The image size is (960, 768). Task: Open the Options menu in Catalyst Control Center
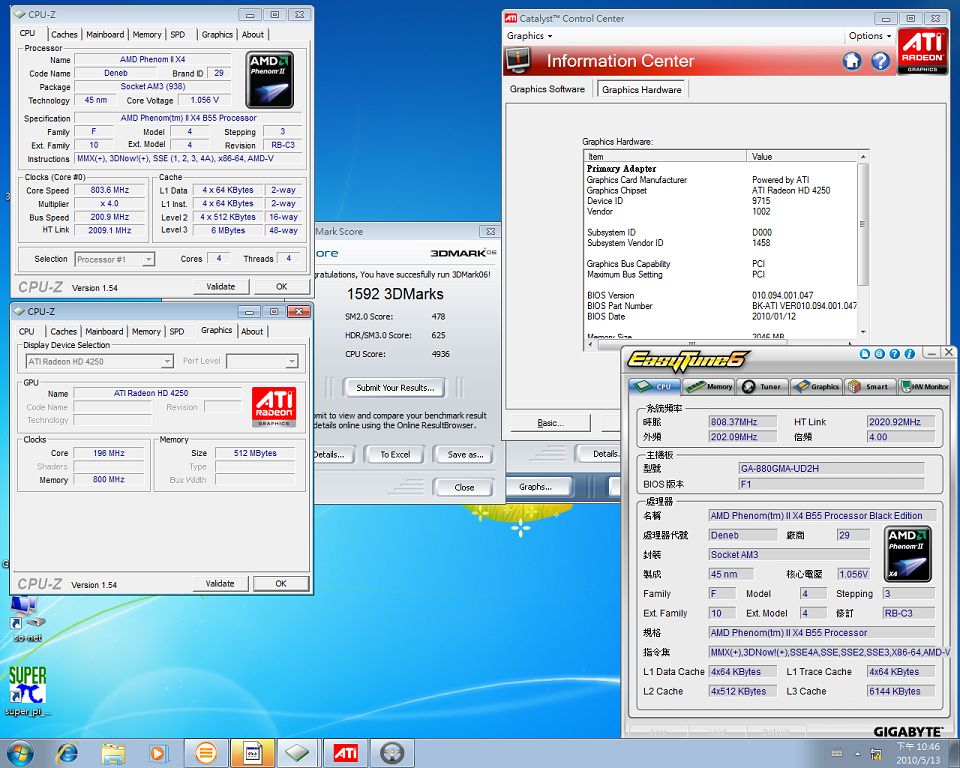point(869,36)
